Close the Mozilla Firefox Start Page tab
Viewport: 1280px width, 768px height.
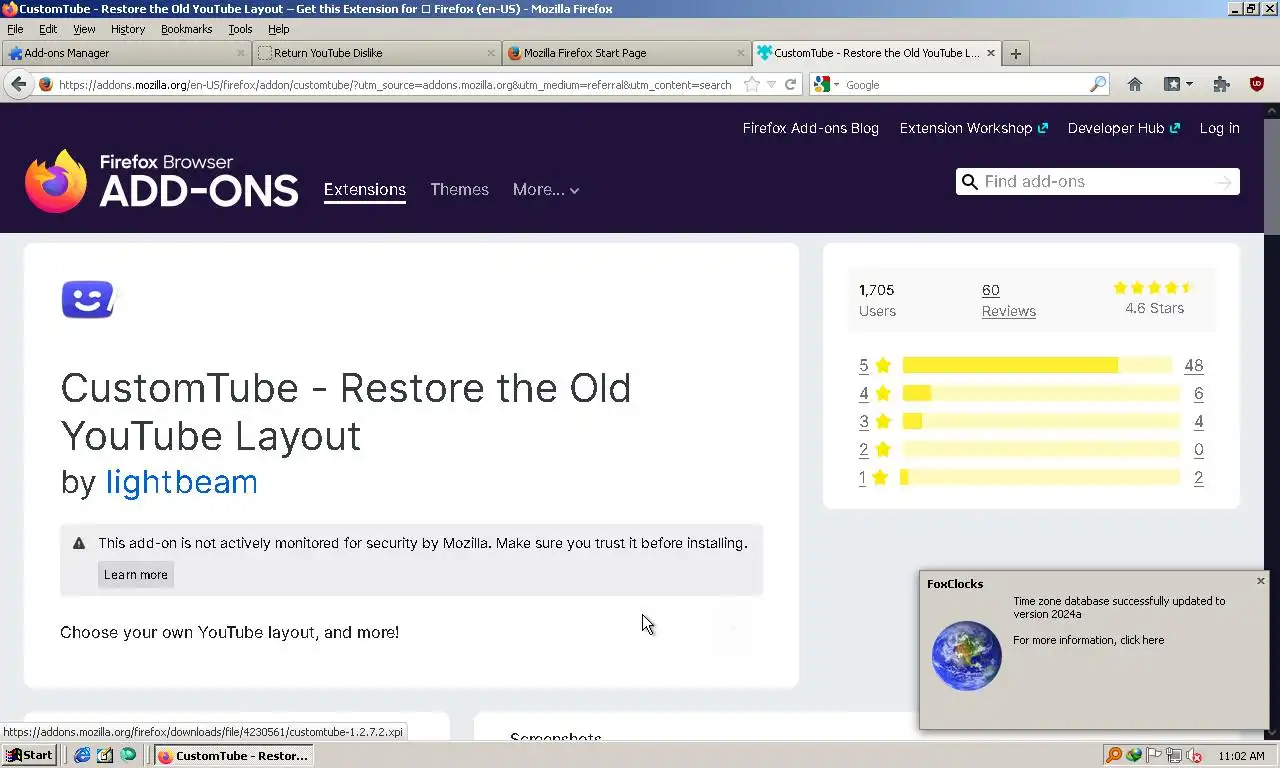click(741, 53)
